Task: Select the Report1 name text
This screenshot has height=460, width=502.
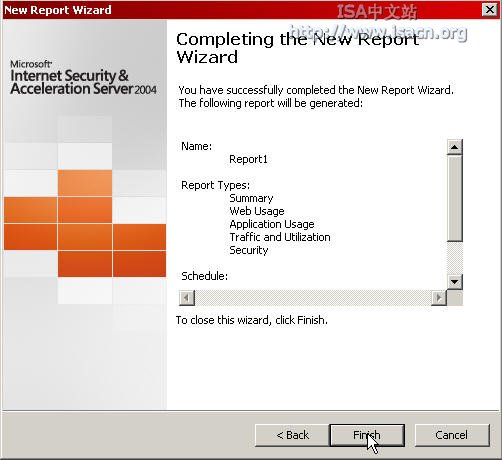Action: point(248,159)
